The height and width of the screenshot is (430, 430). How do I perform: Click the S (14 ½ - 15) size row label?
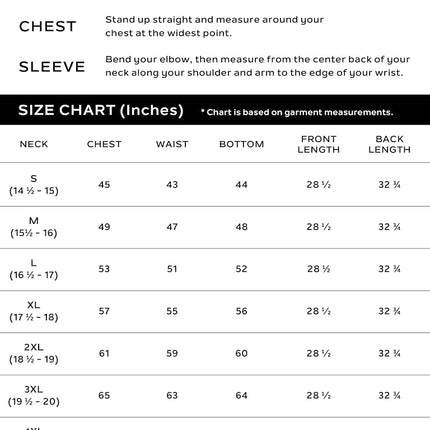34,185
